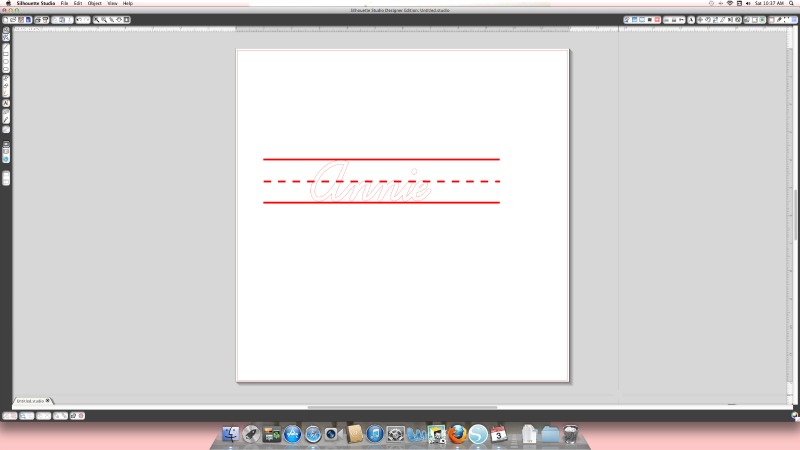Launch Firefox from the Dock
This screenshot has width=800, height=450.
458,434
